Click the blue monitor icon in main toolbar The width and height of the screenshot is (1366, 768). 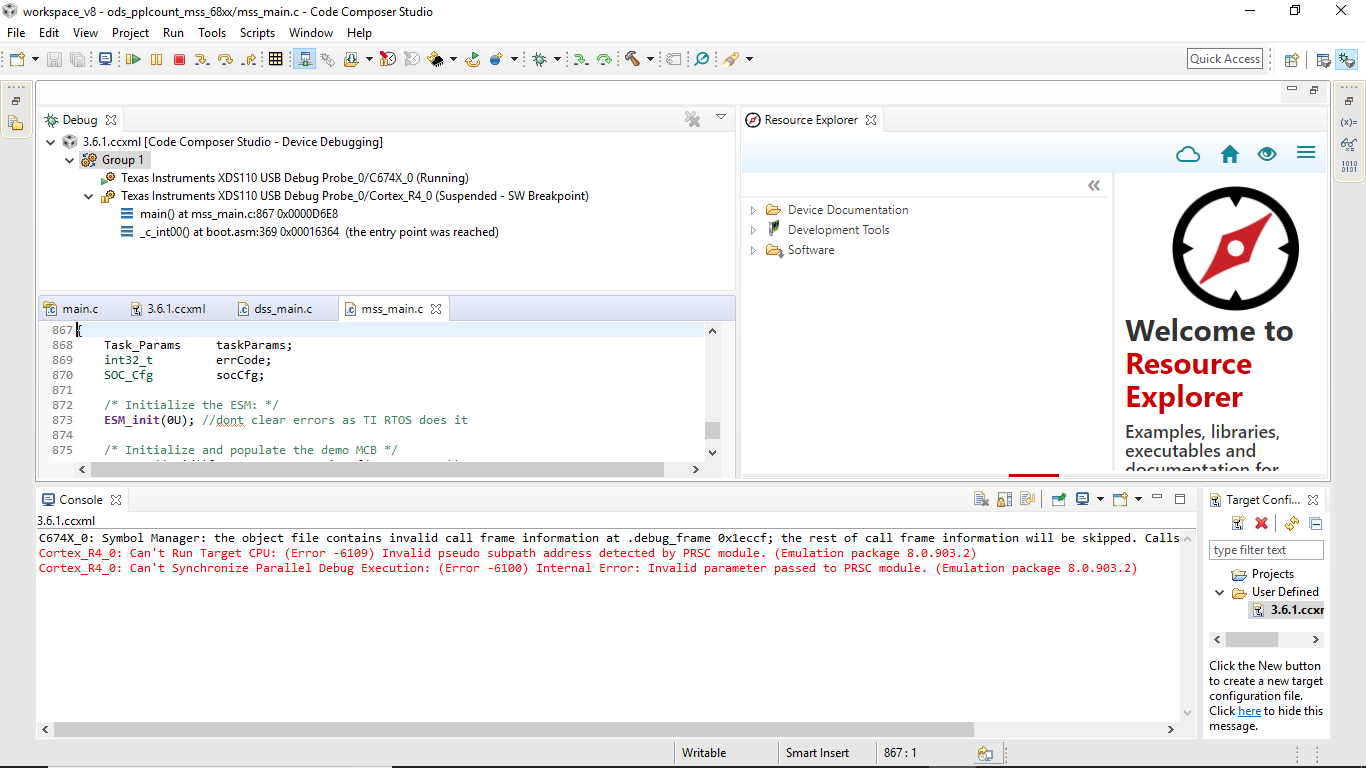pos(105,59)
